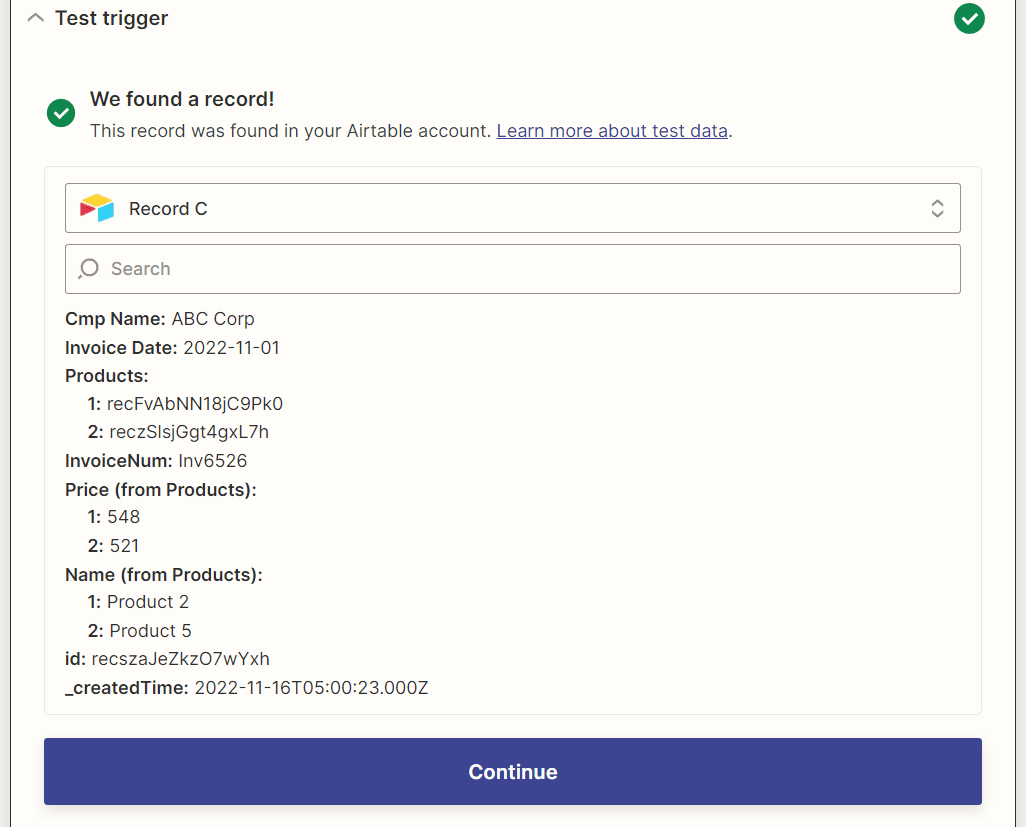
Task: Select the Test trigger heading
Action: click(x=110, y=17)
